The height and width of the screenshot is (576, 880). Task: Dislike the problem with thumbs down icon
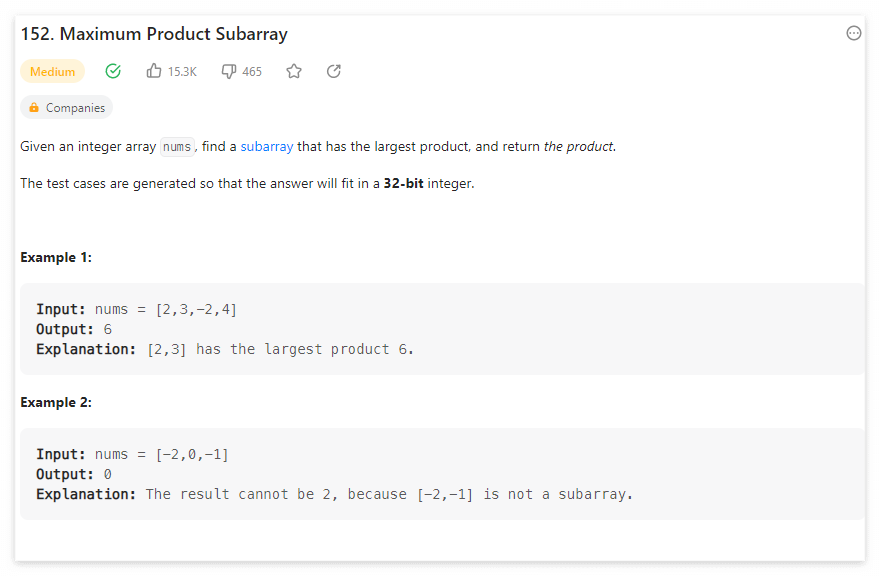tap(228, 71)
